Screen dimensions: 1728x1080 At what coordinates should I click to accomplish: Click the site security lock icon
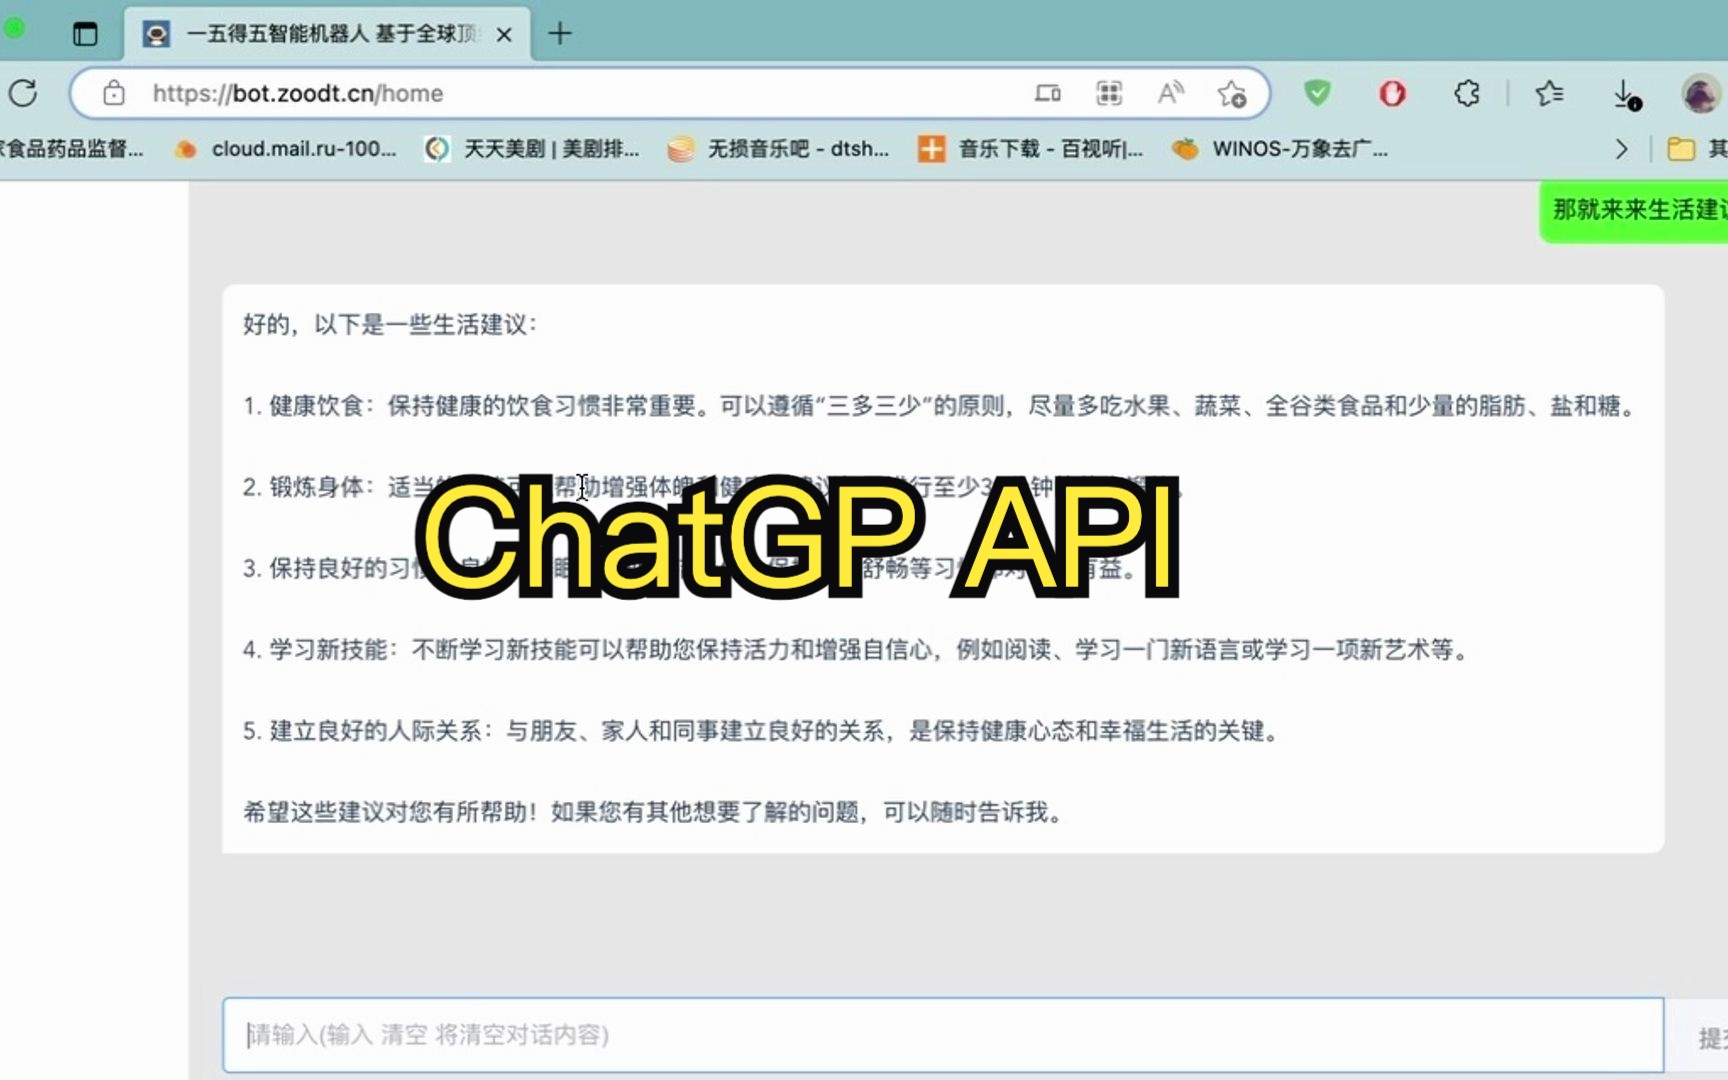tap(113, 93)
